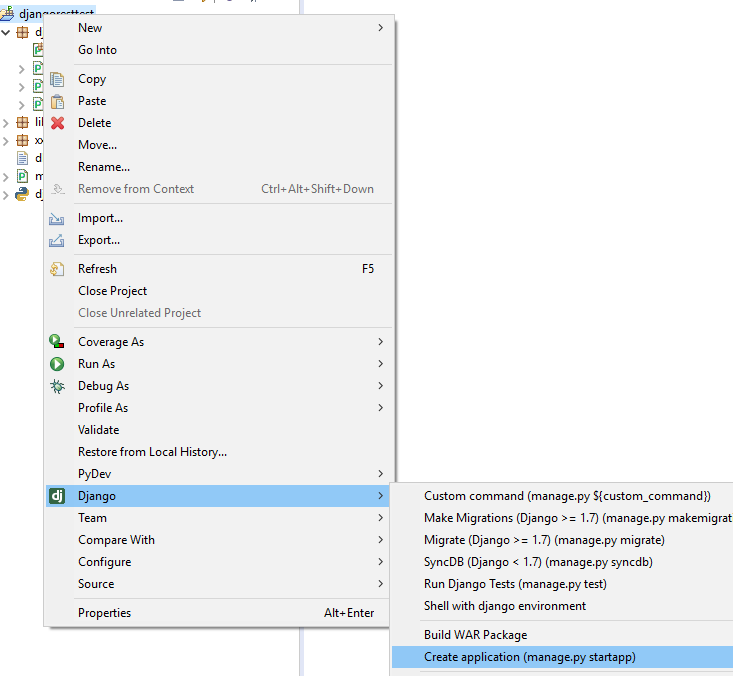This screenshot has width=733, height=676.
Task: Choose Paste from the context menu
Action: coord(218,101)
